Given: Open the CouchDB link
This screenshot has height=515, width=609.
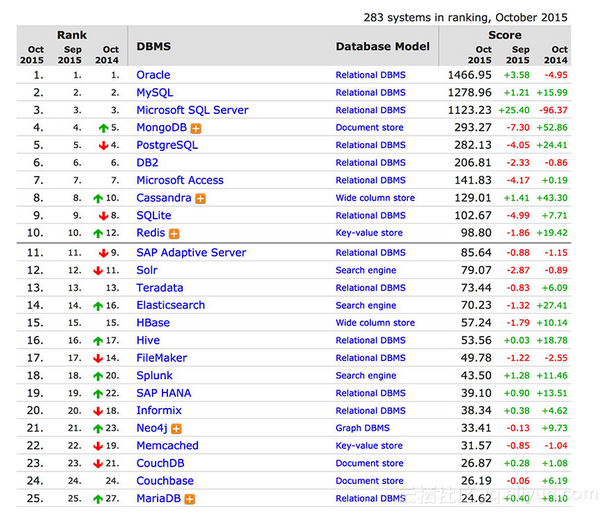Looking at the screenshot, I should tap(160, 463).
